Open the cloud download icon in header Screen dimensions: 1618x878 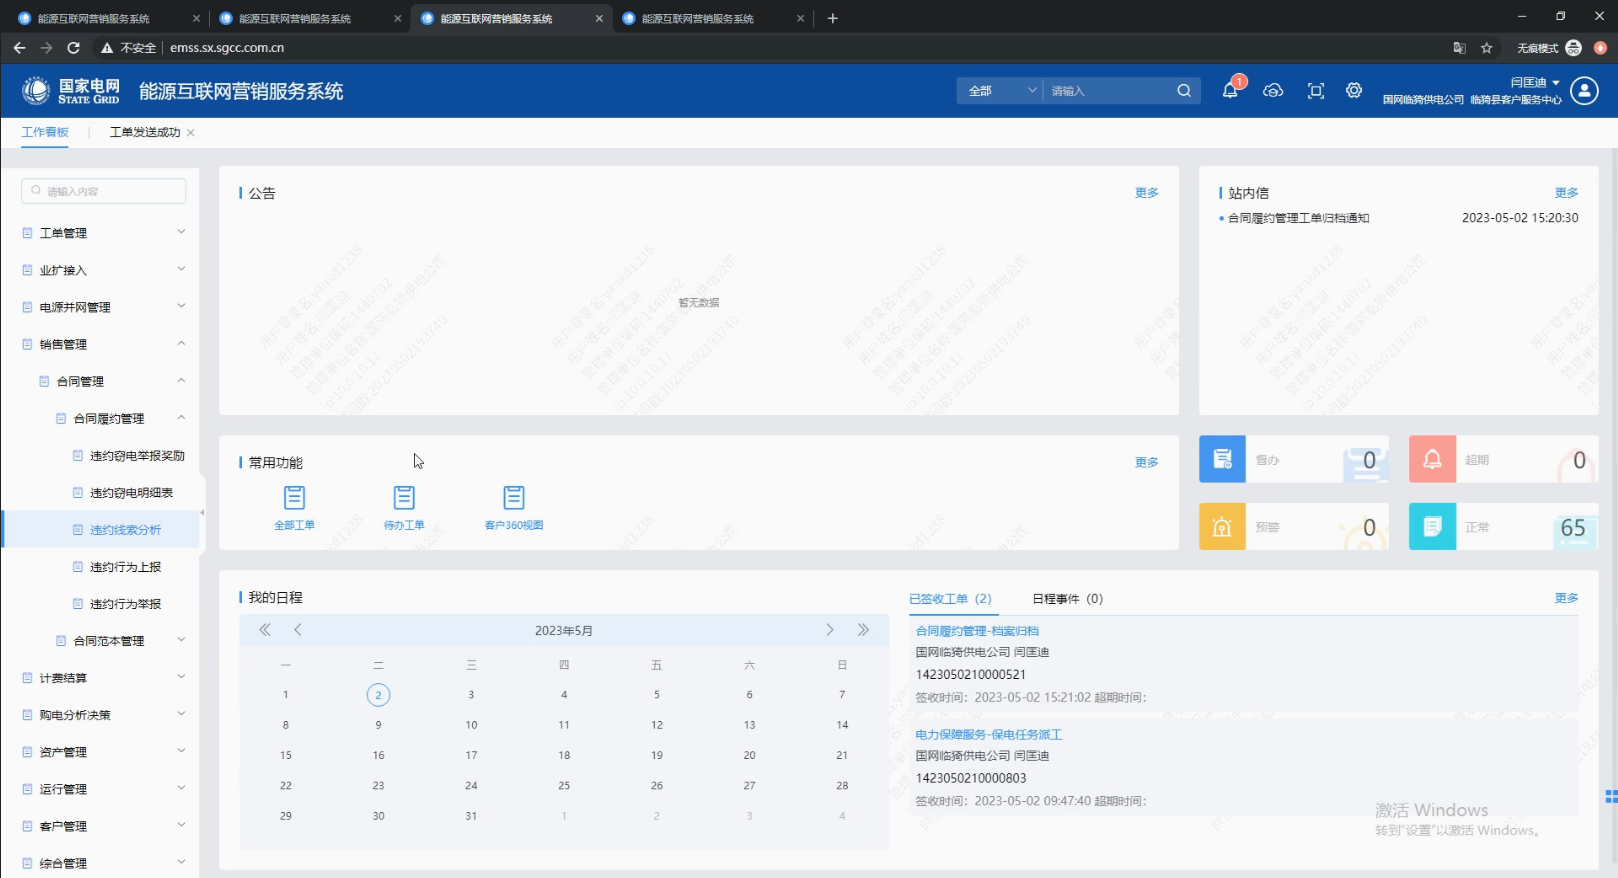[1273, 91]
